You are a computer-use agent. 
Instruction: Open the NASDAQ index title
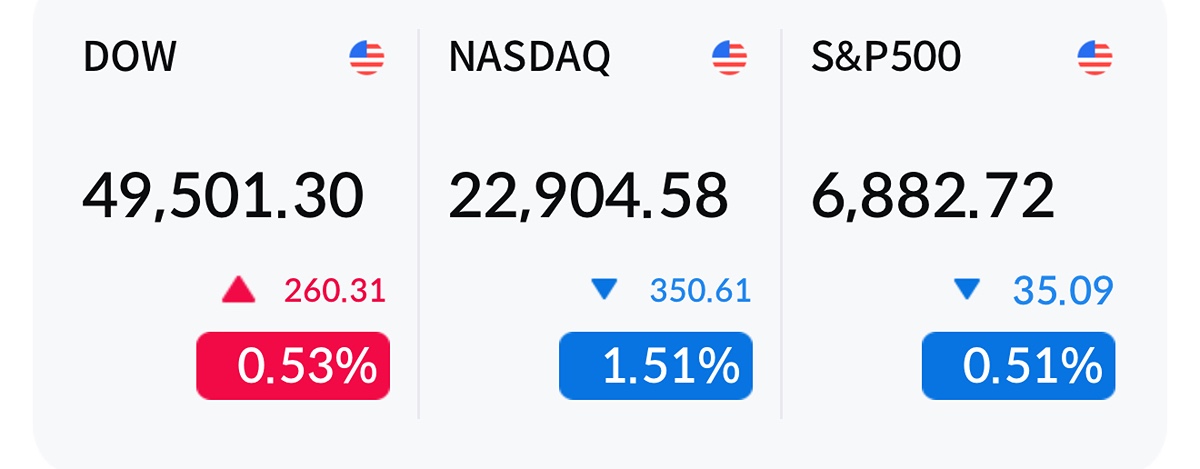(x=529, y=58)
